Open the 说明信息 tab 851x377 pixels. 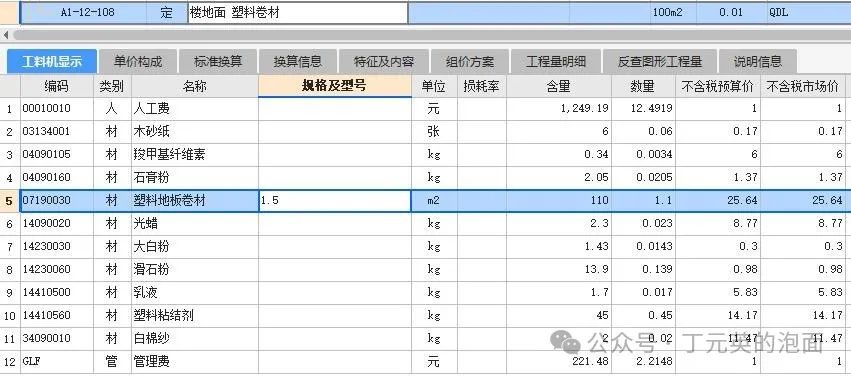point(758,61)
